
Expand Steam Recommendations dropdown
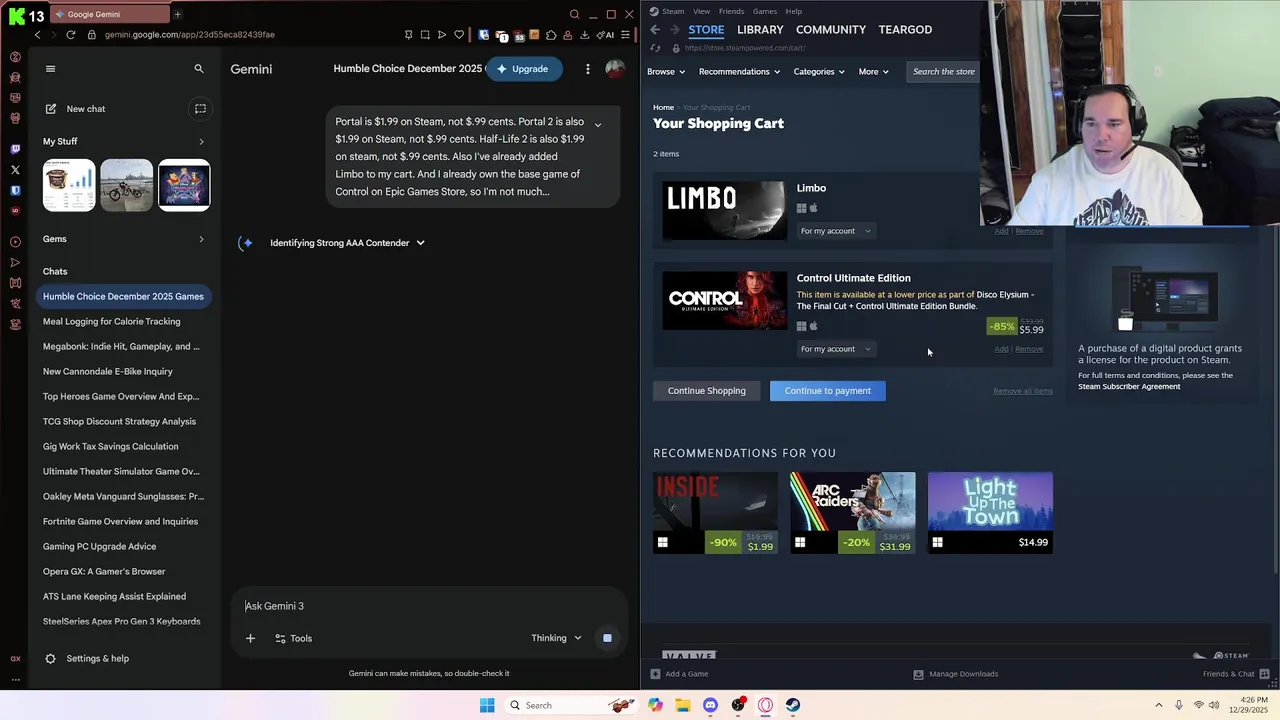pos(740,71)
